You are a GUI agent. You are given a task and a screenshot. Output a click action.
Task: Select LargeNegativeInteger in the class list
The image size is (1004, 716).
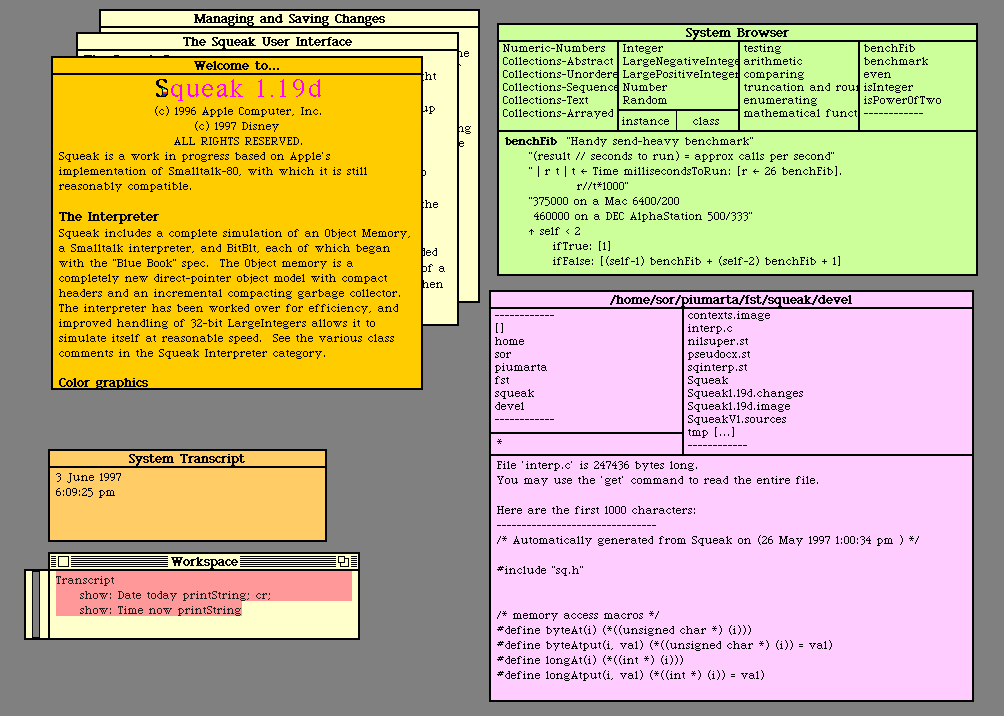tap(680, 61)
